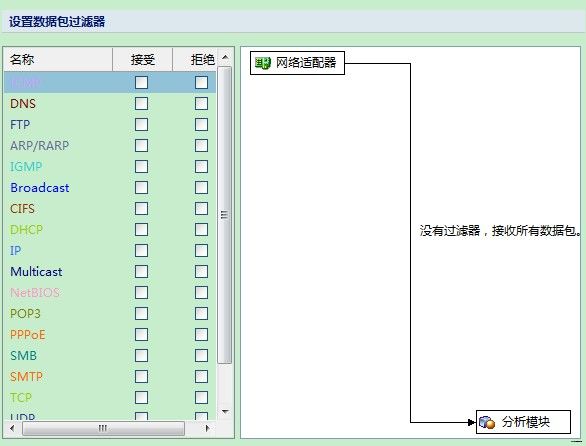This screenshot has height=446, width=586.
Task: Select the Broadcast filter row
Action: coord(110,187)
